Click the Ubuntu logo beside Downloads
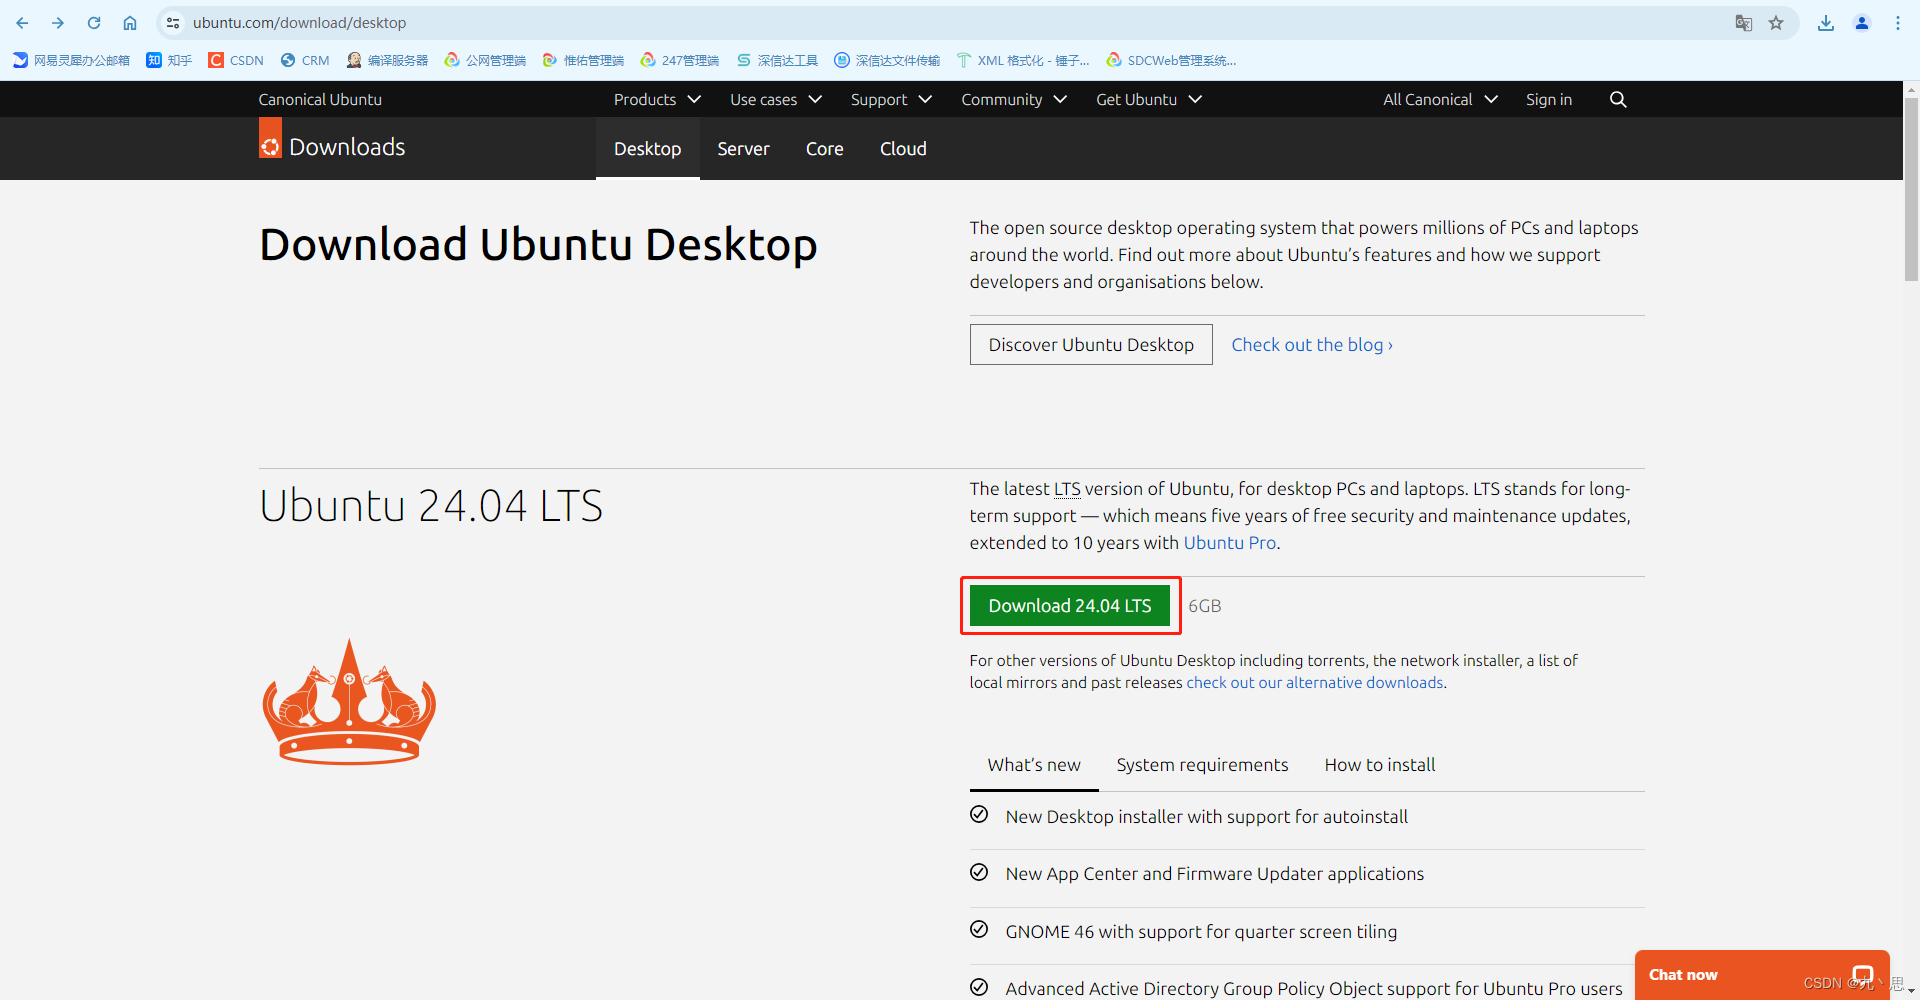The height and width of the screenshot is (1000, 1920). [x=270, y=138]
